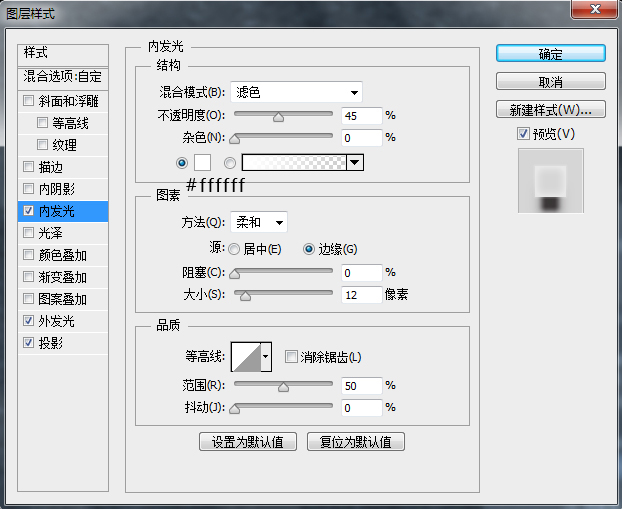Enable the 光泽 checkbox
Screen dimensions: 622x509
click(x=28, y=232)
